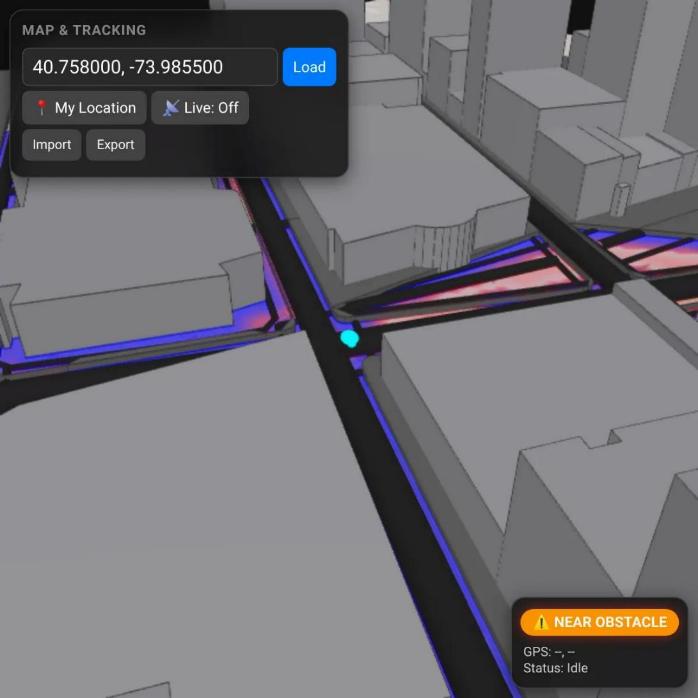Click the satellite dish icon on Live button
This screenshot has height=698, width=698.
(171, 108)
